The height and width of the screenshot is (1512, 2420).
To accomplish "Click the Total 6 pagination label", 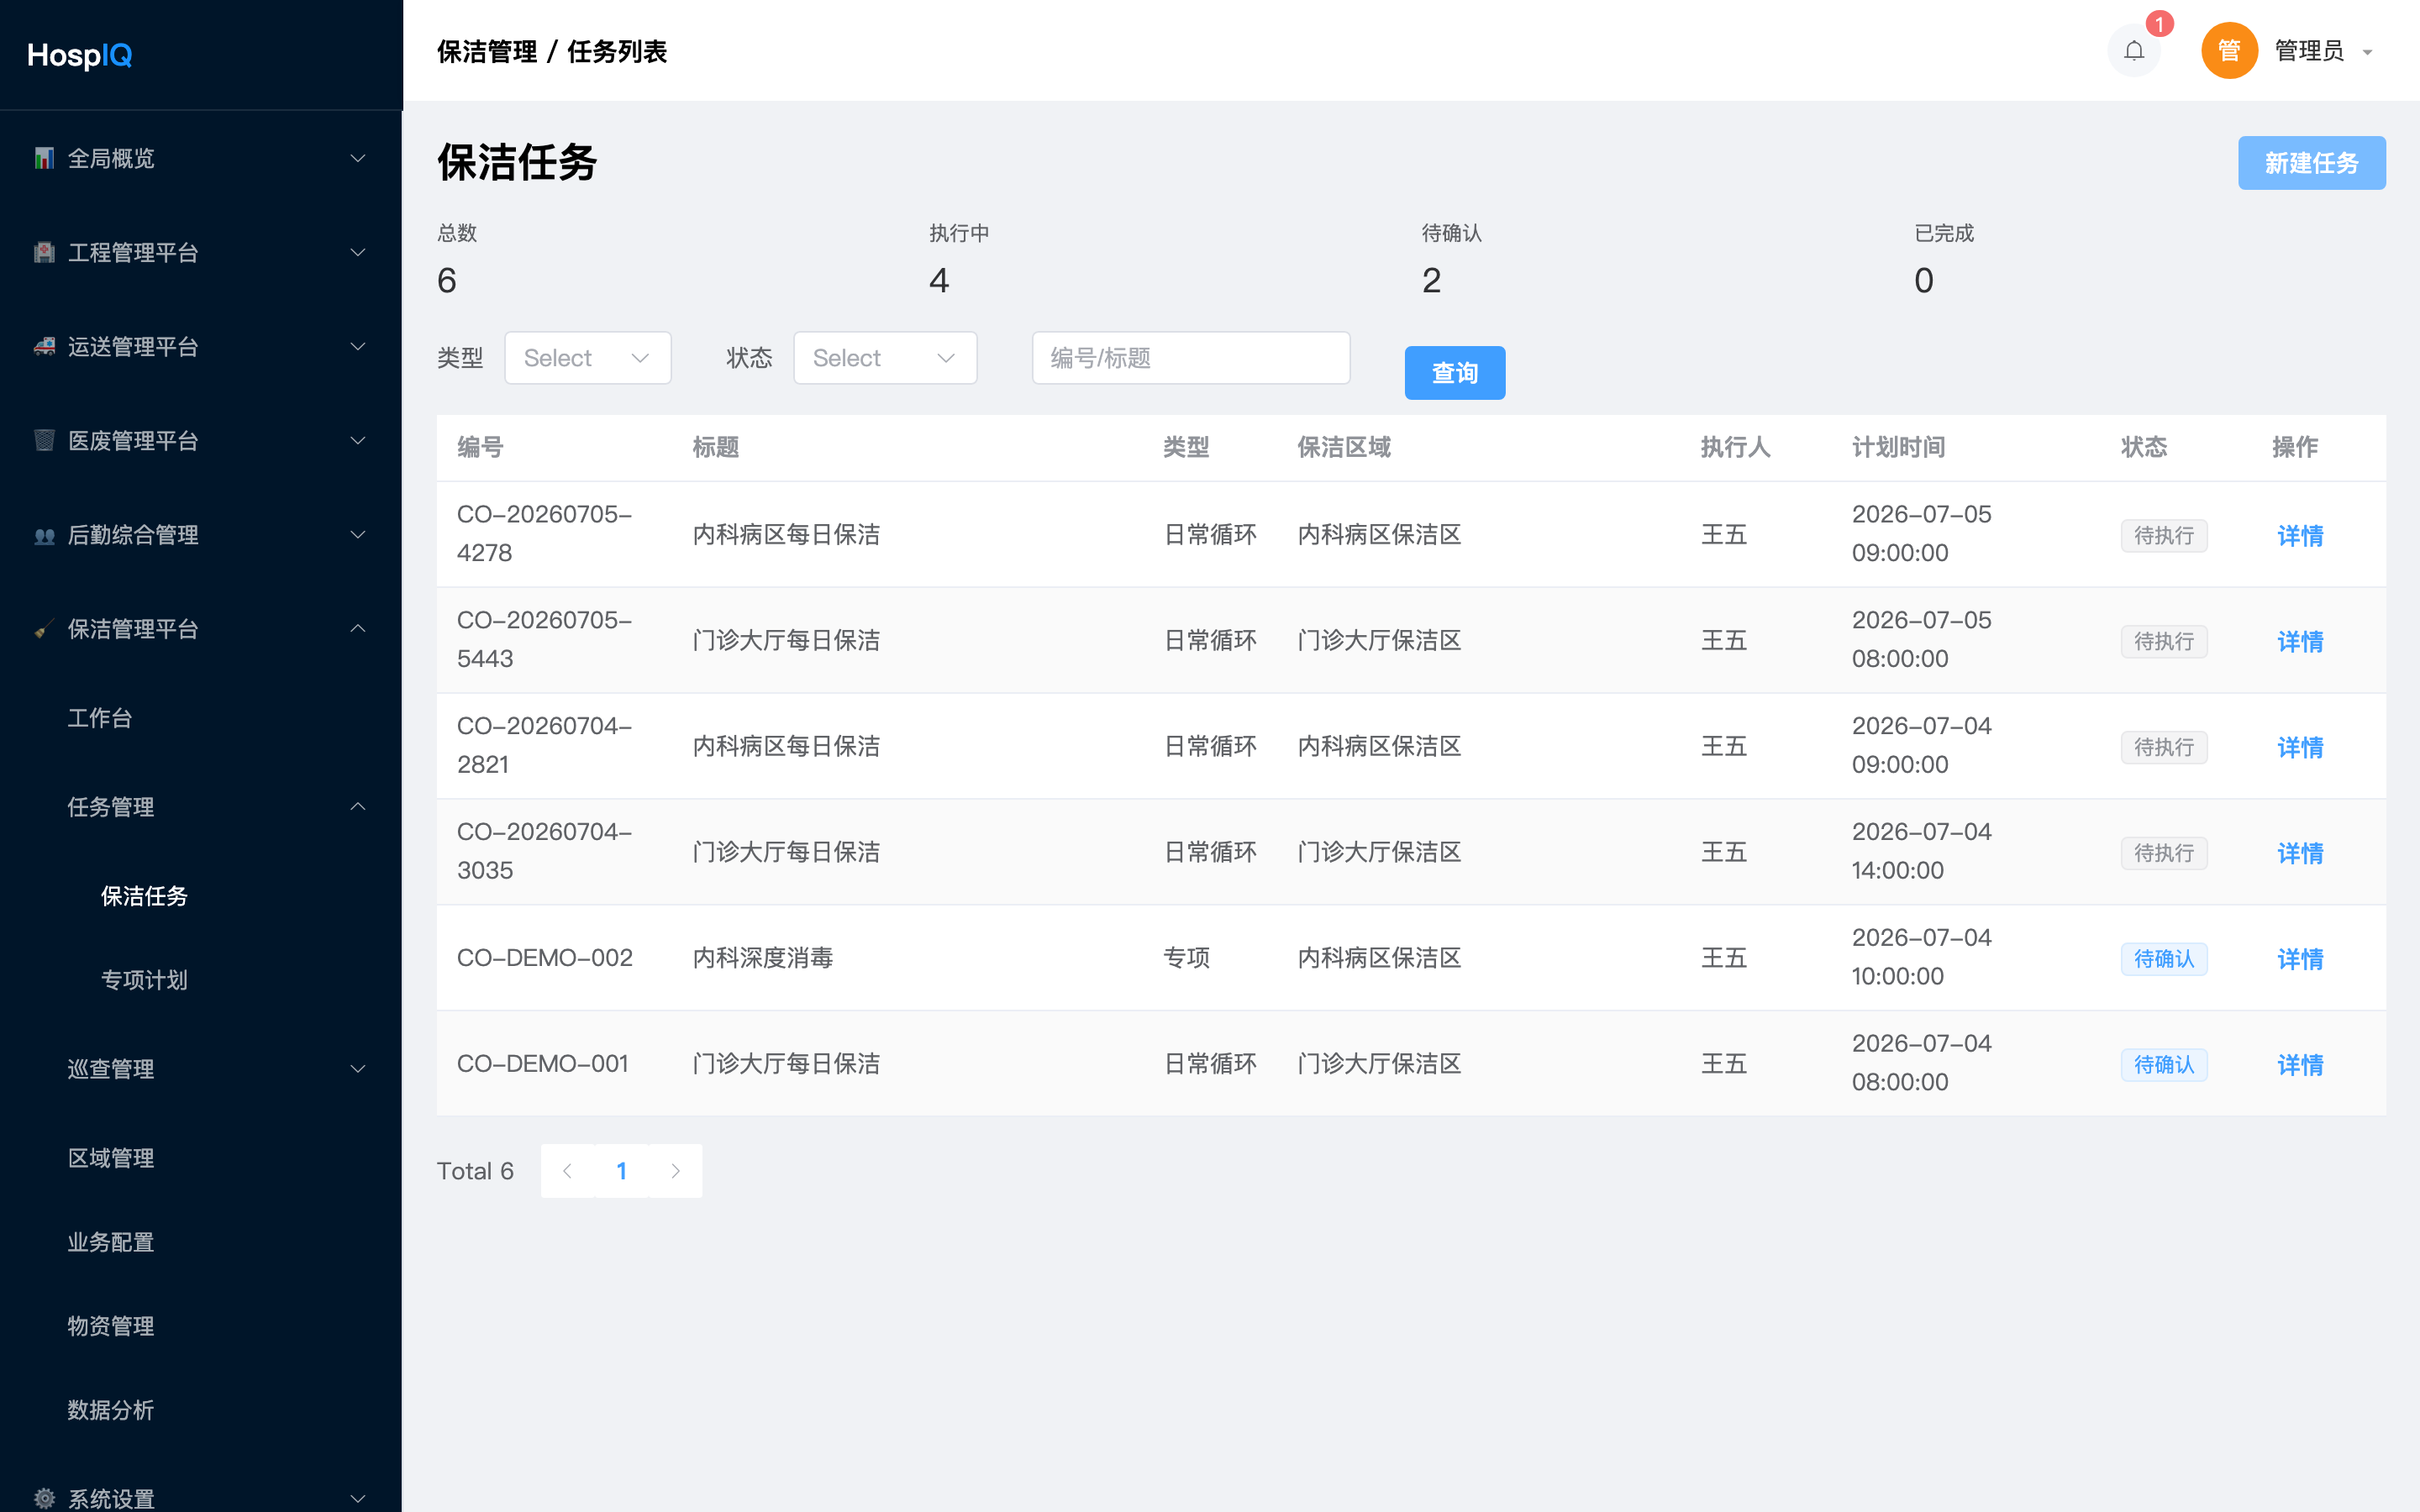I will 475,1171.
